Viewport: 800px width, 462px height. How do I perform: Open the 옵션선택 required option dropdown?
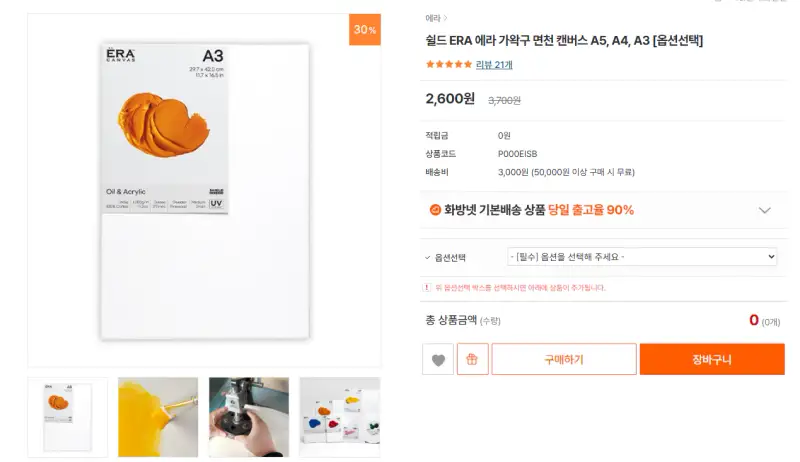(x=642, y=257)
